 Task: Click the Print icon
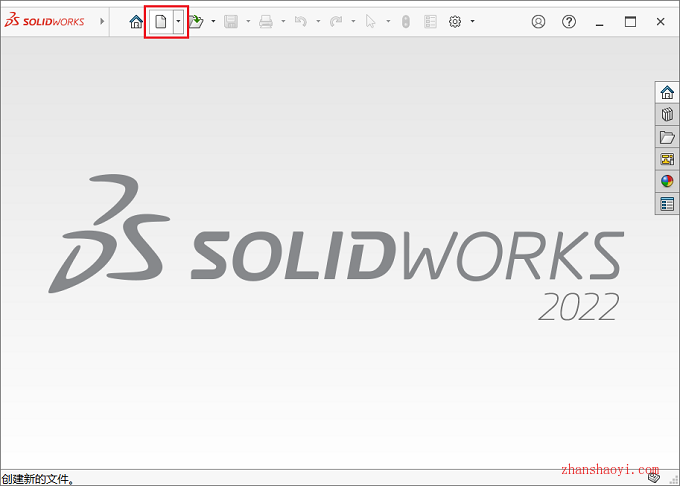(266, 21)
